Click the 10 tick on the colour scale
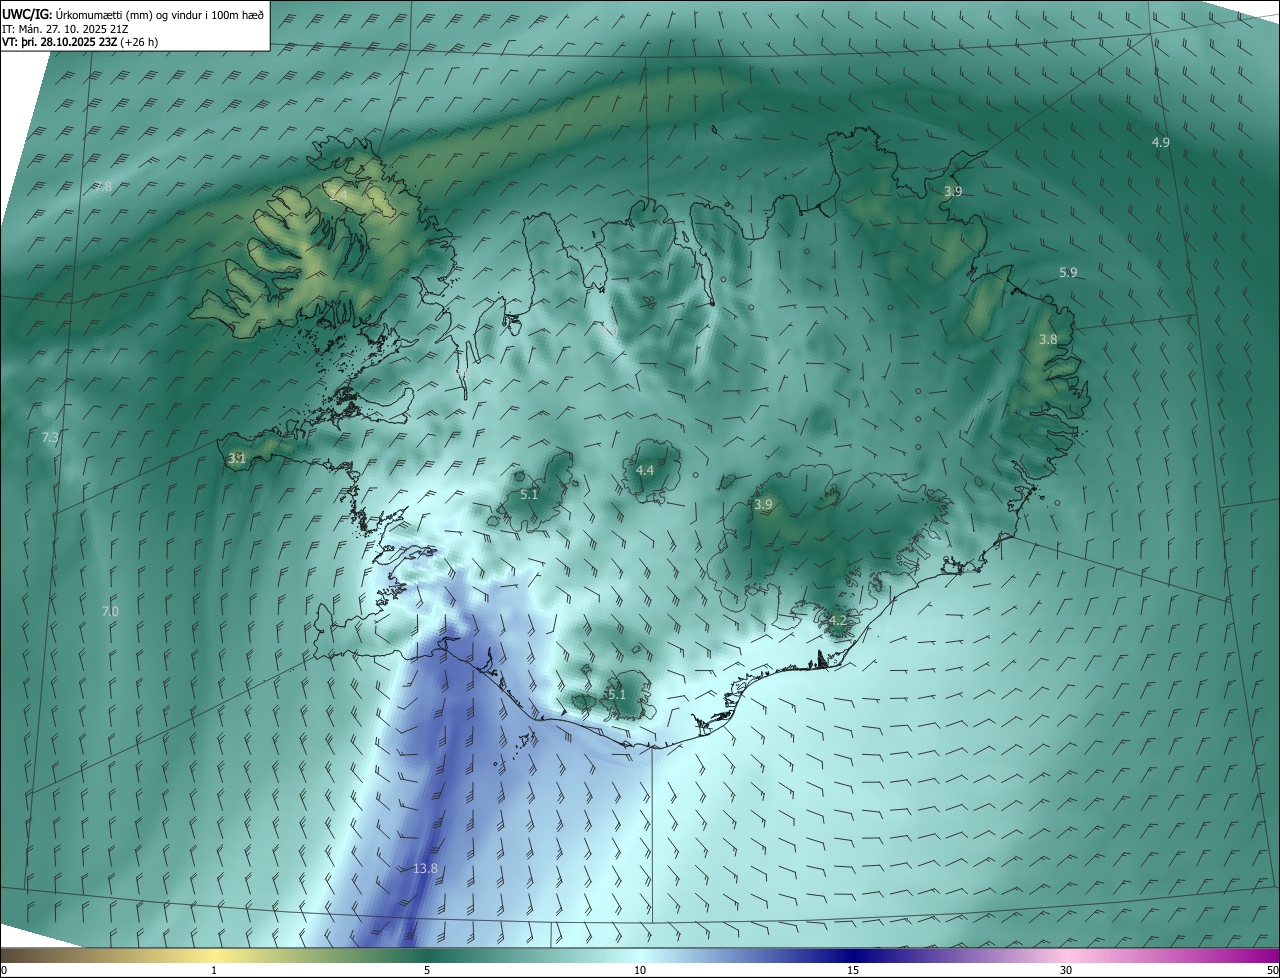The height and width of the screenshot is (978, 1280). tap(640, 970)
